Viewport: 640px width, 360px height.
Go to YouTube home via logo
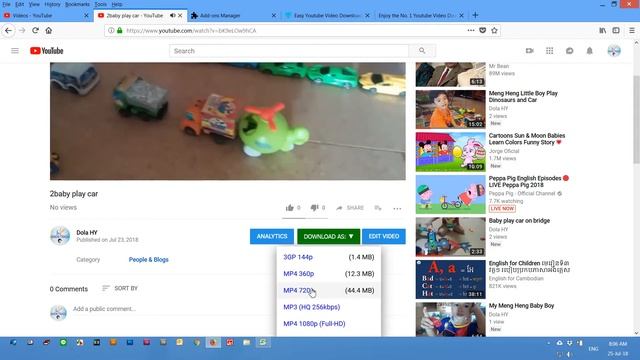47,51
